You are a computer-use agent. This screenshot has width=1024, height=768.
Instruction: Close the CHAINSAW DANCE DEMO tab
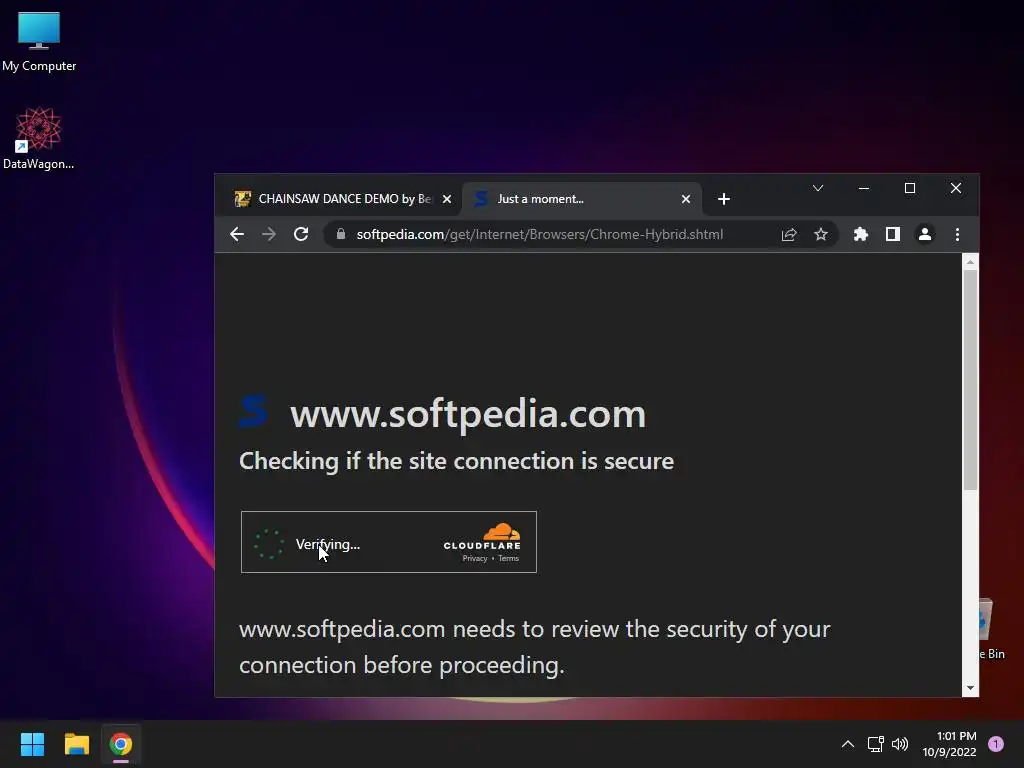pyautogui.click(x=447, y=199)
